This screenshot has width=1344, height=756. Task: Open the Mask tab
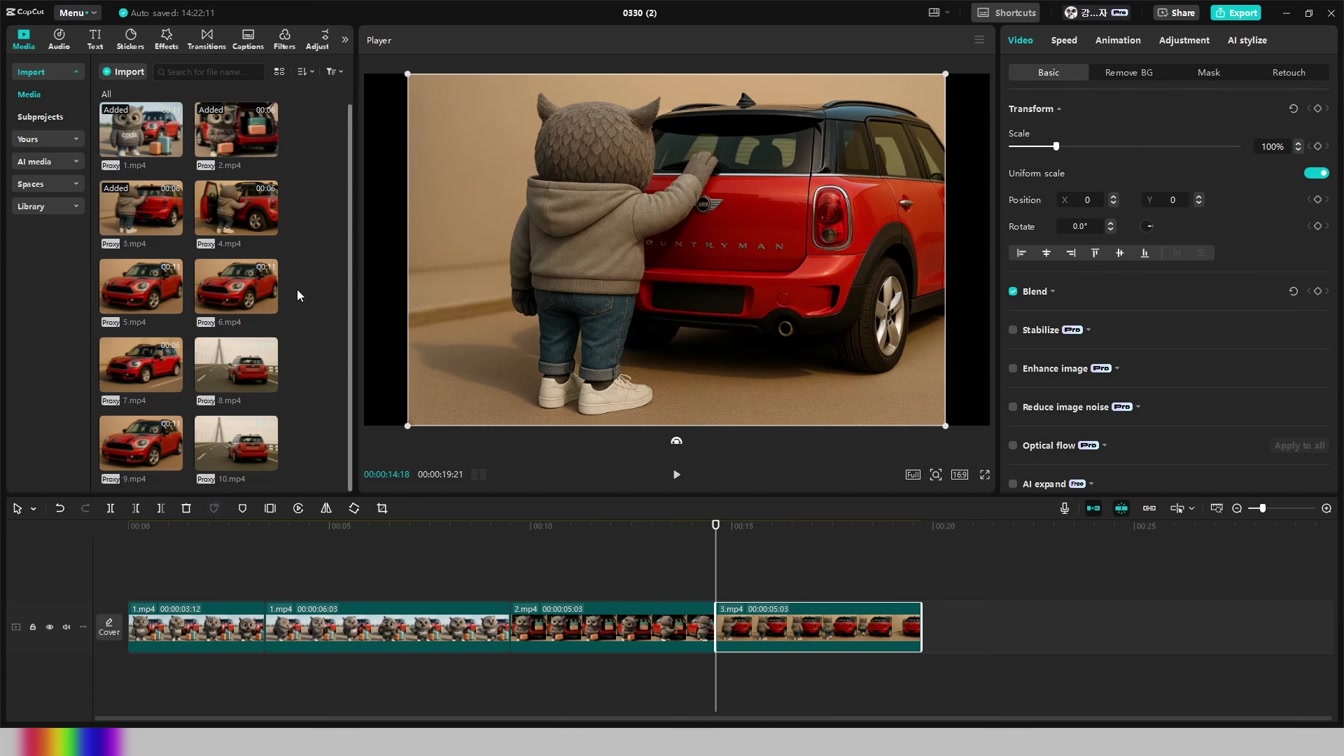pos(1209,73)
